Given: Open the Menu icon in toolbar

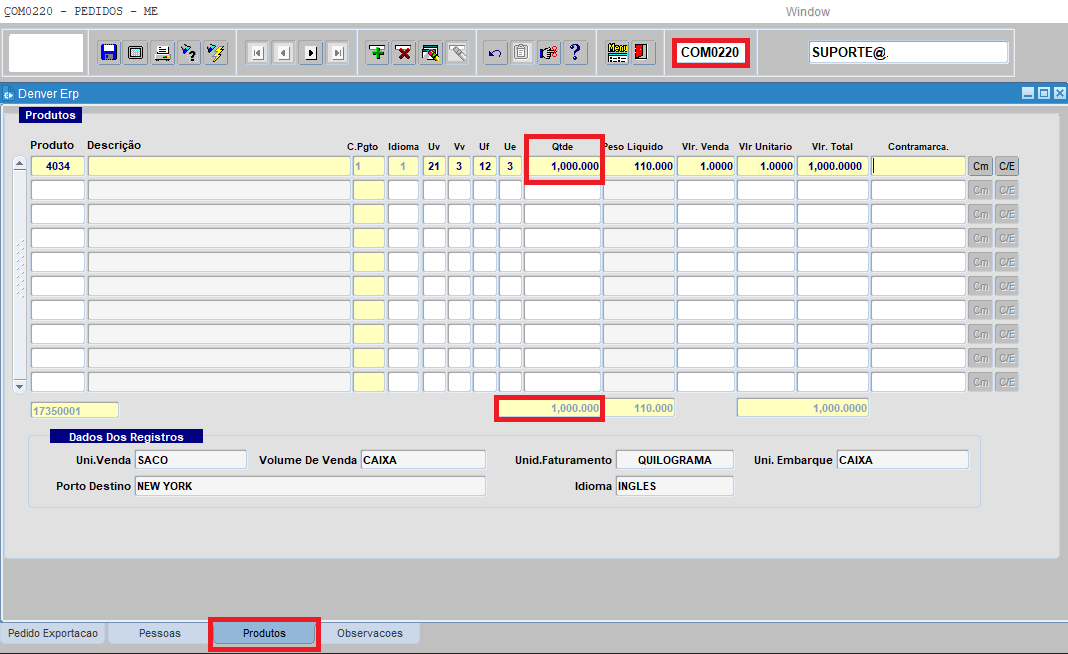Looking at the screenshot, I should 617,52.
